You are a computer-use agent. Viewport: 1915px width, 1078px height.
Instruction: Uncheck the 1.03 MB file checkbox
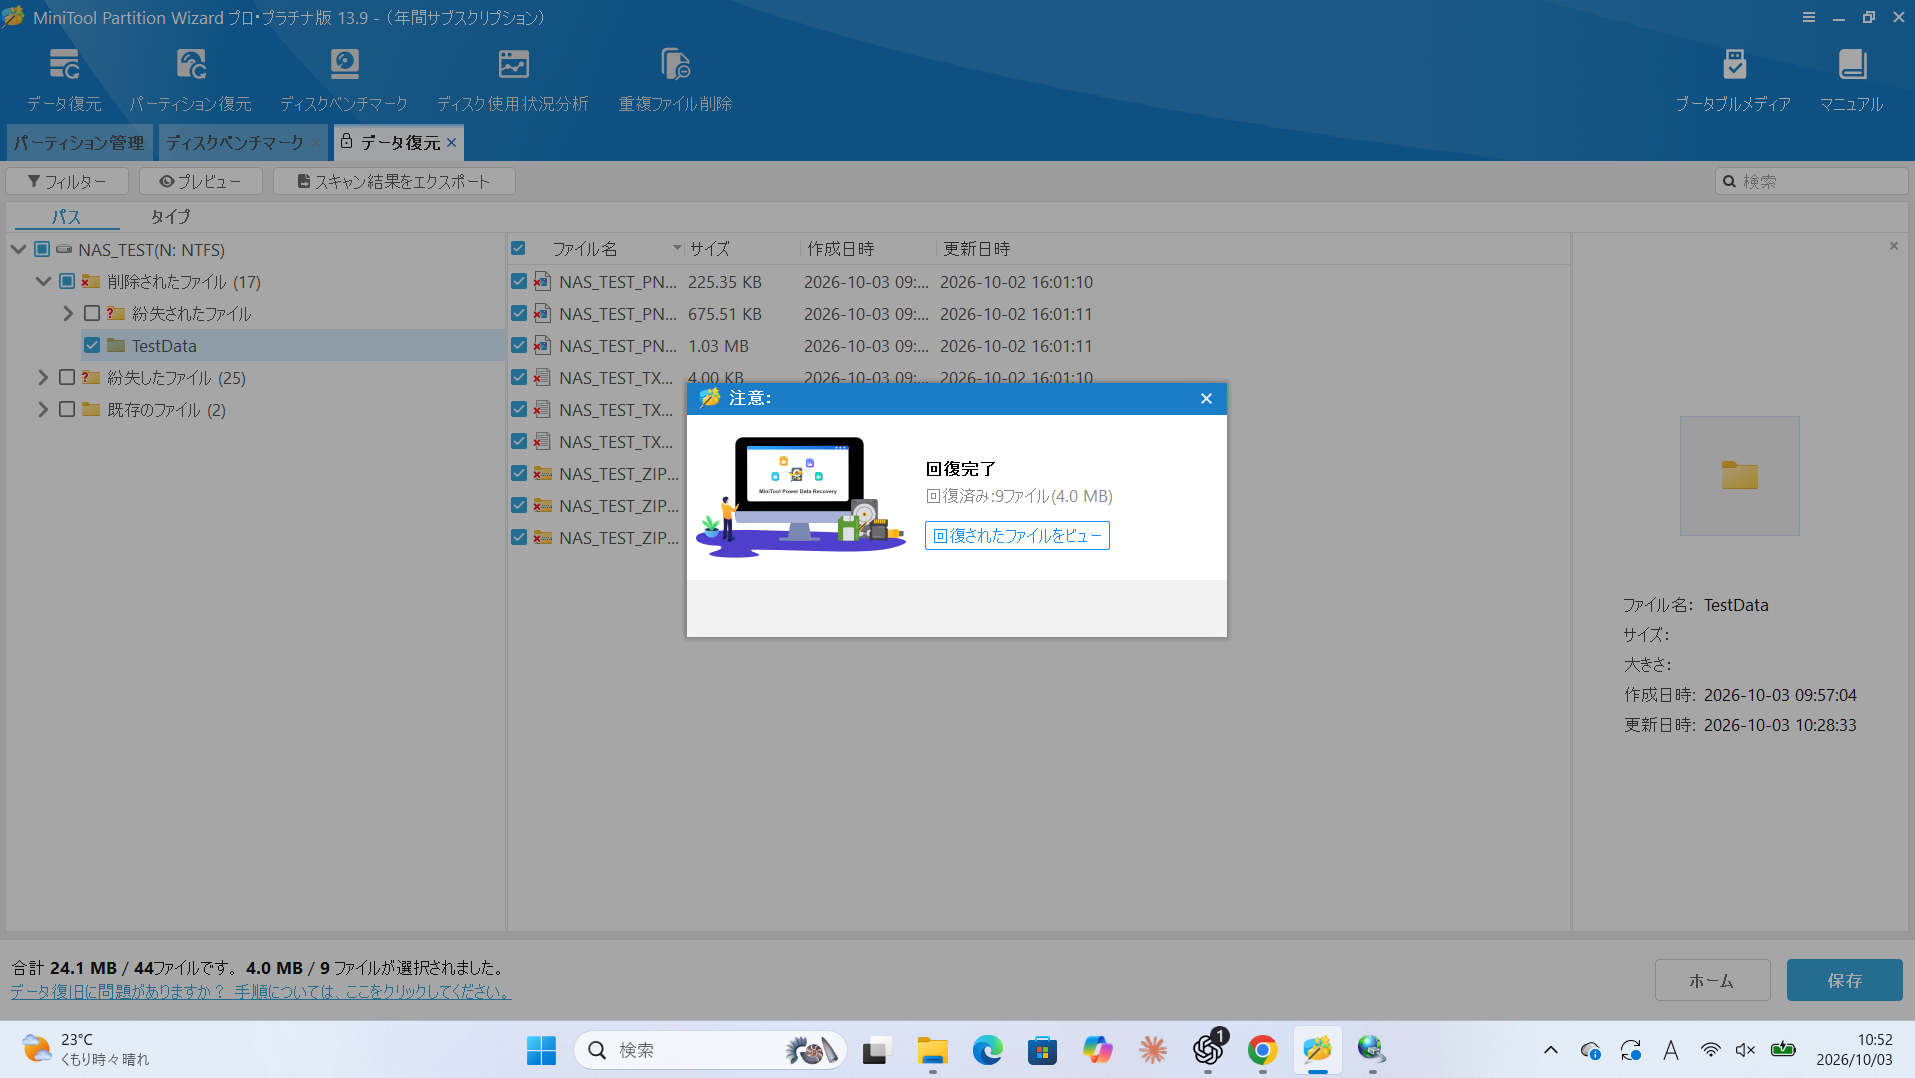519,345
